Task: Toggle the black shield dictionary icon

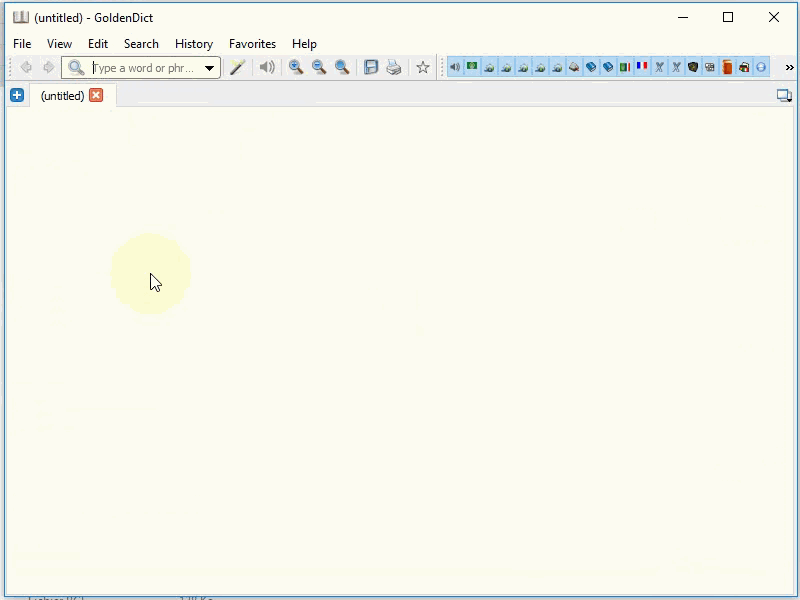Action: coord(693,67)
